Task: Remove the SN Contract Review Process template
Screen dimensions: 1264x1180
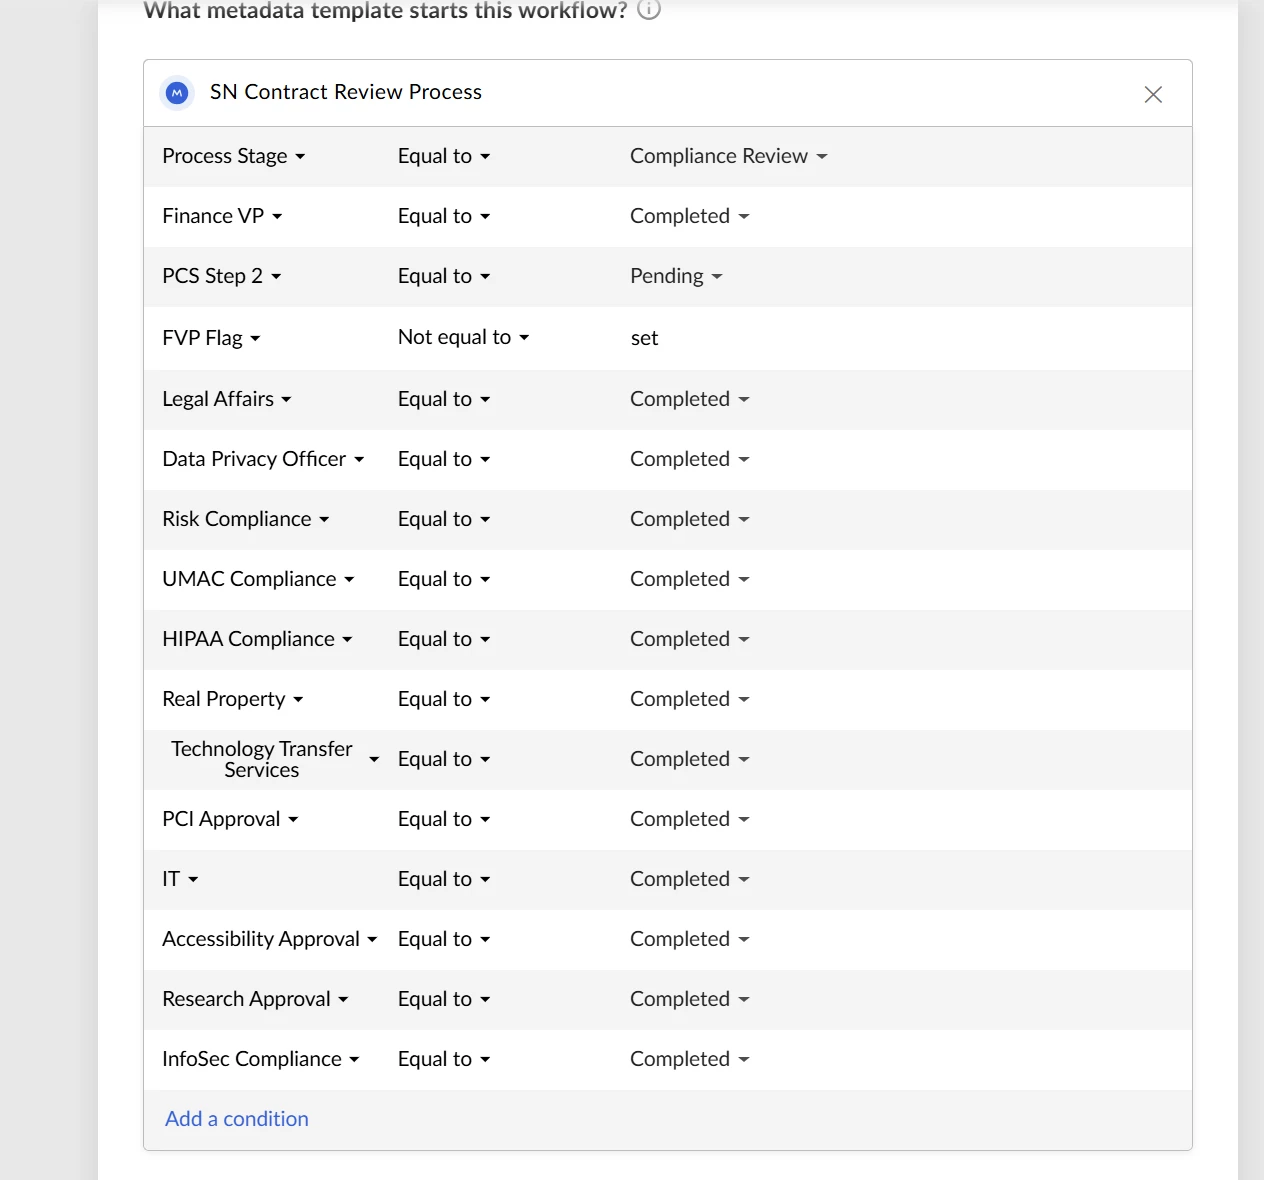Action: [1153, 94]
